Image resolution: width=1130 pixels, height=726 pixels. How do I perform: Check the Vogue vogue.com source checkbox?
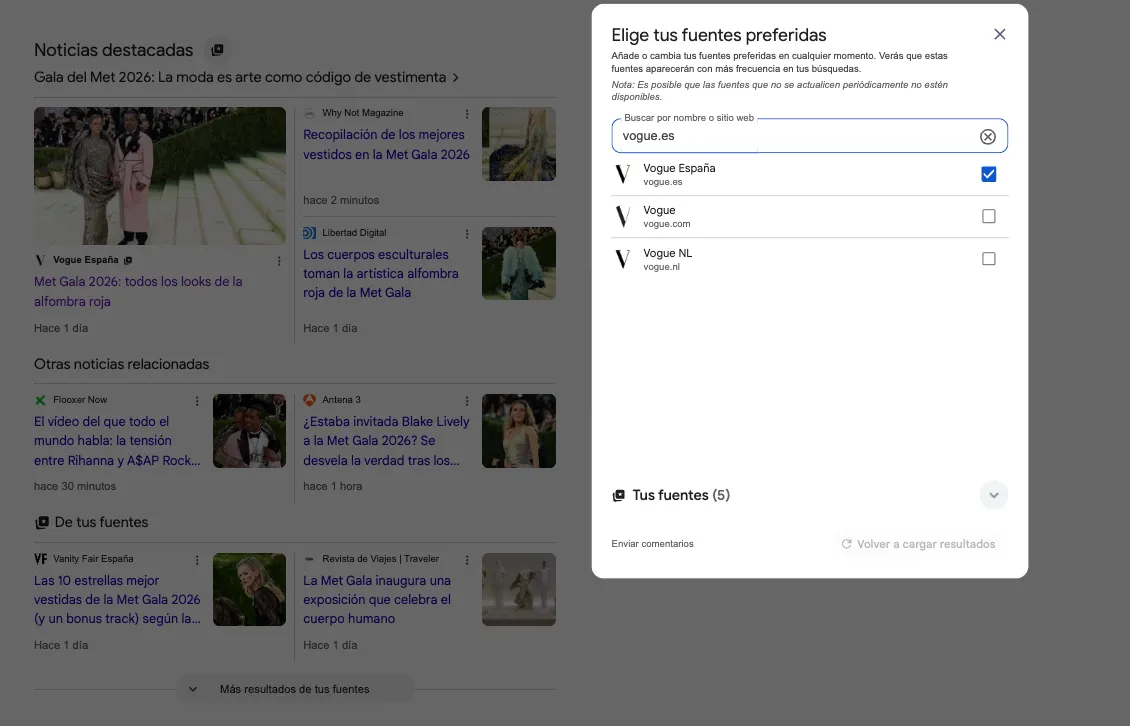pos(989,216)
